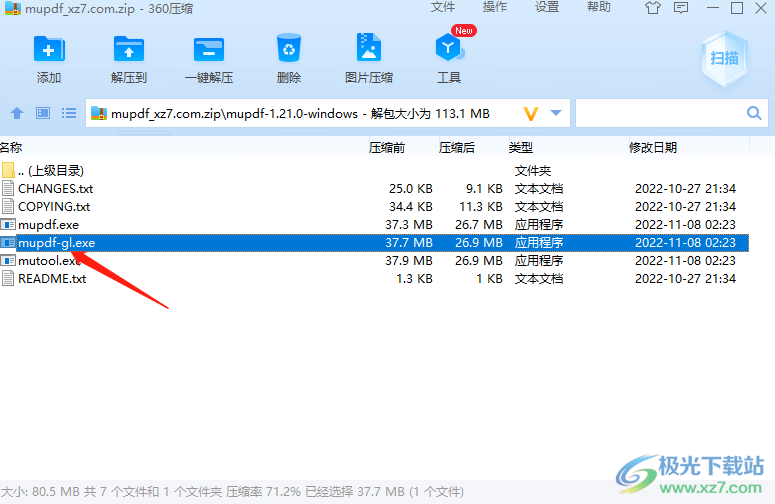This screenshot has width=775, height=504.
Task: Click the README.txt document icon
Action: pos(8,278)
